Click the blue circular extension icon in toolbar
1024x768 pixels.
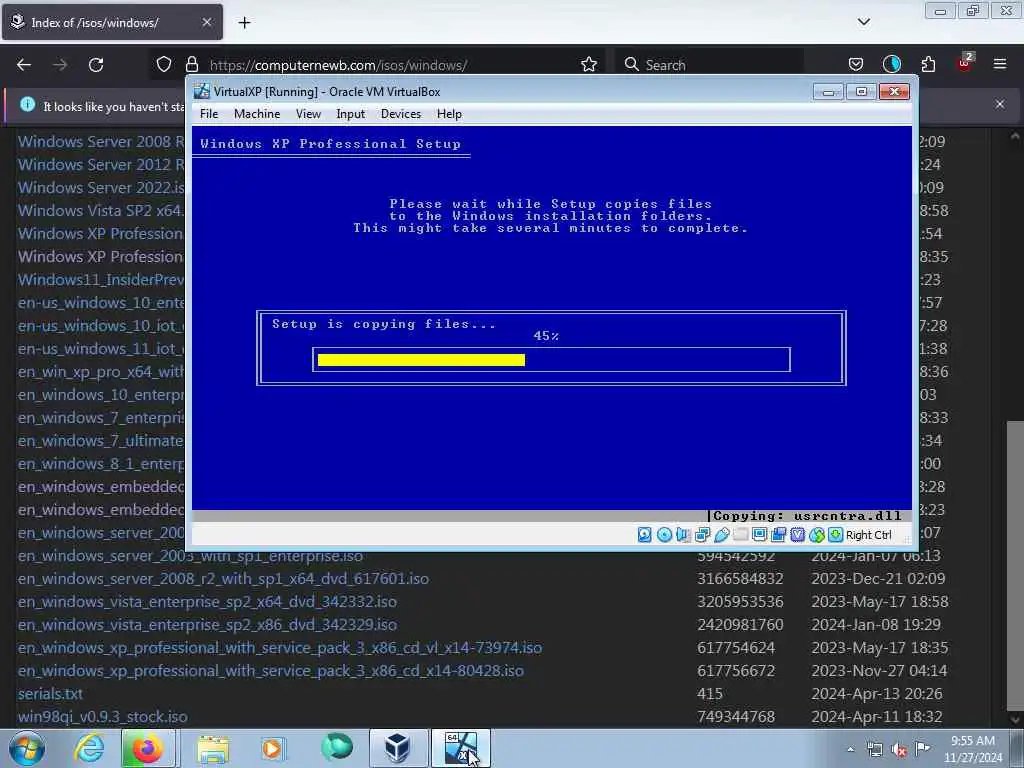tap(891, 64)
